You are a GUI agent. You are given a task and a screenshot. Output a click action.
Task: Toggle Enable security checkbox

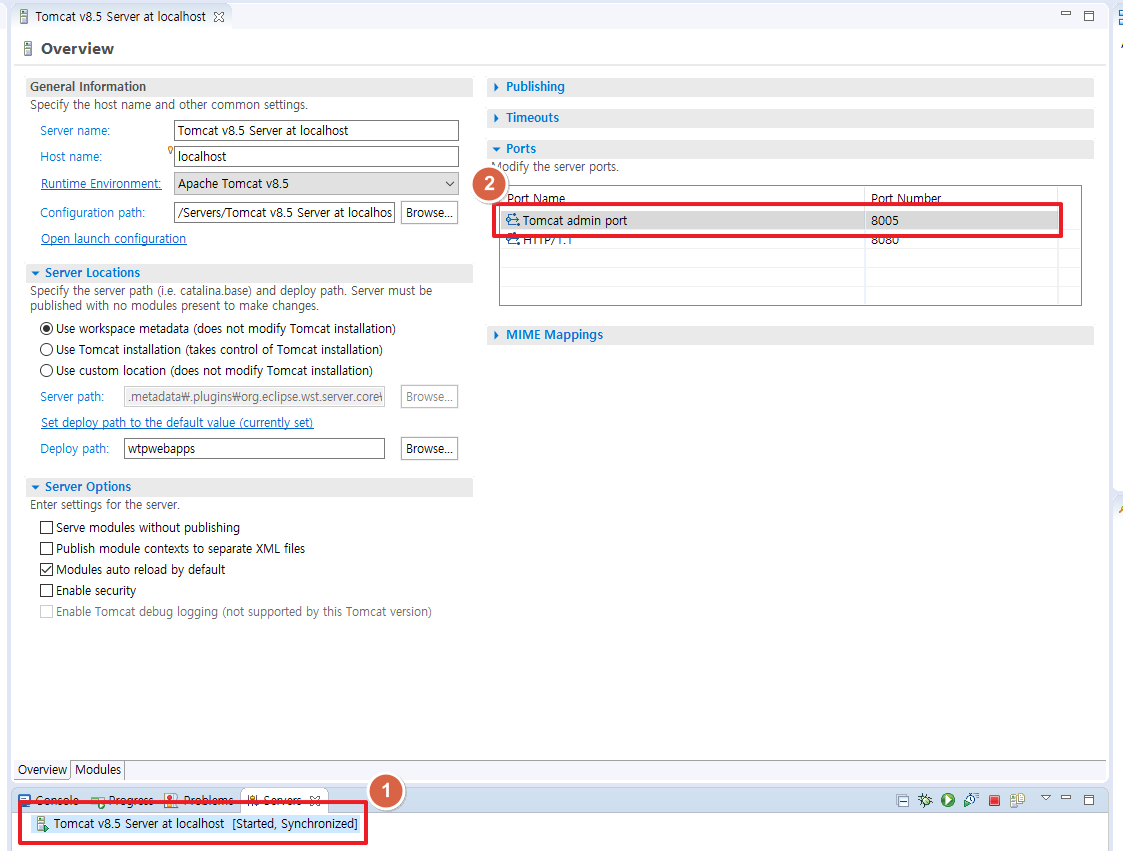[x=47, y=590]
